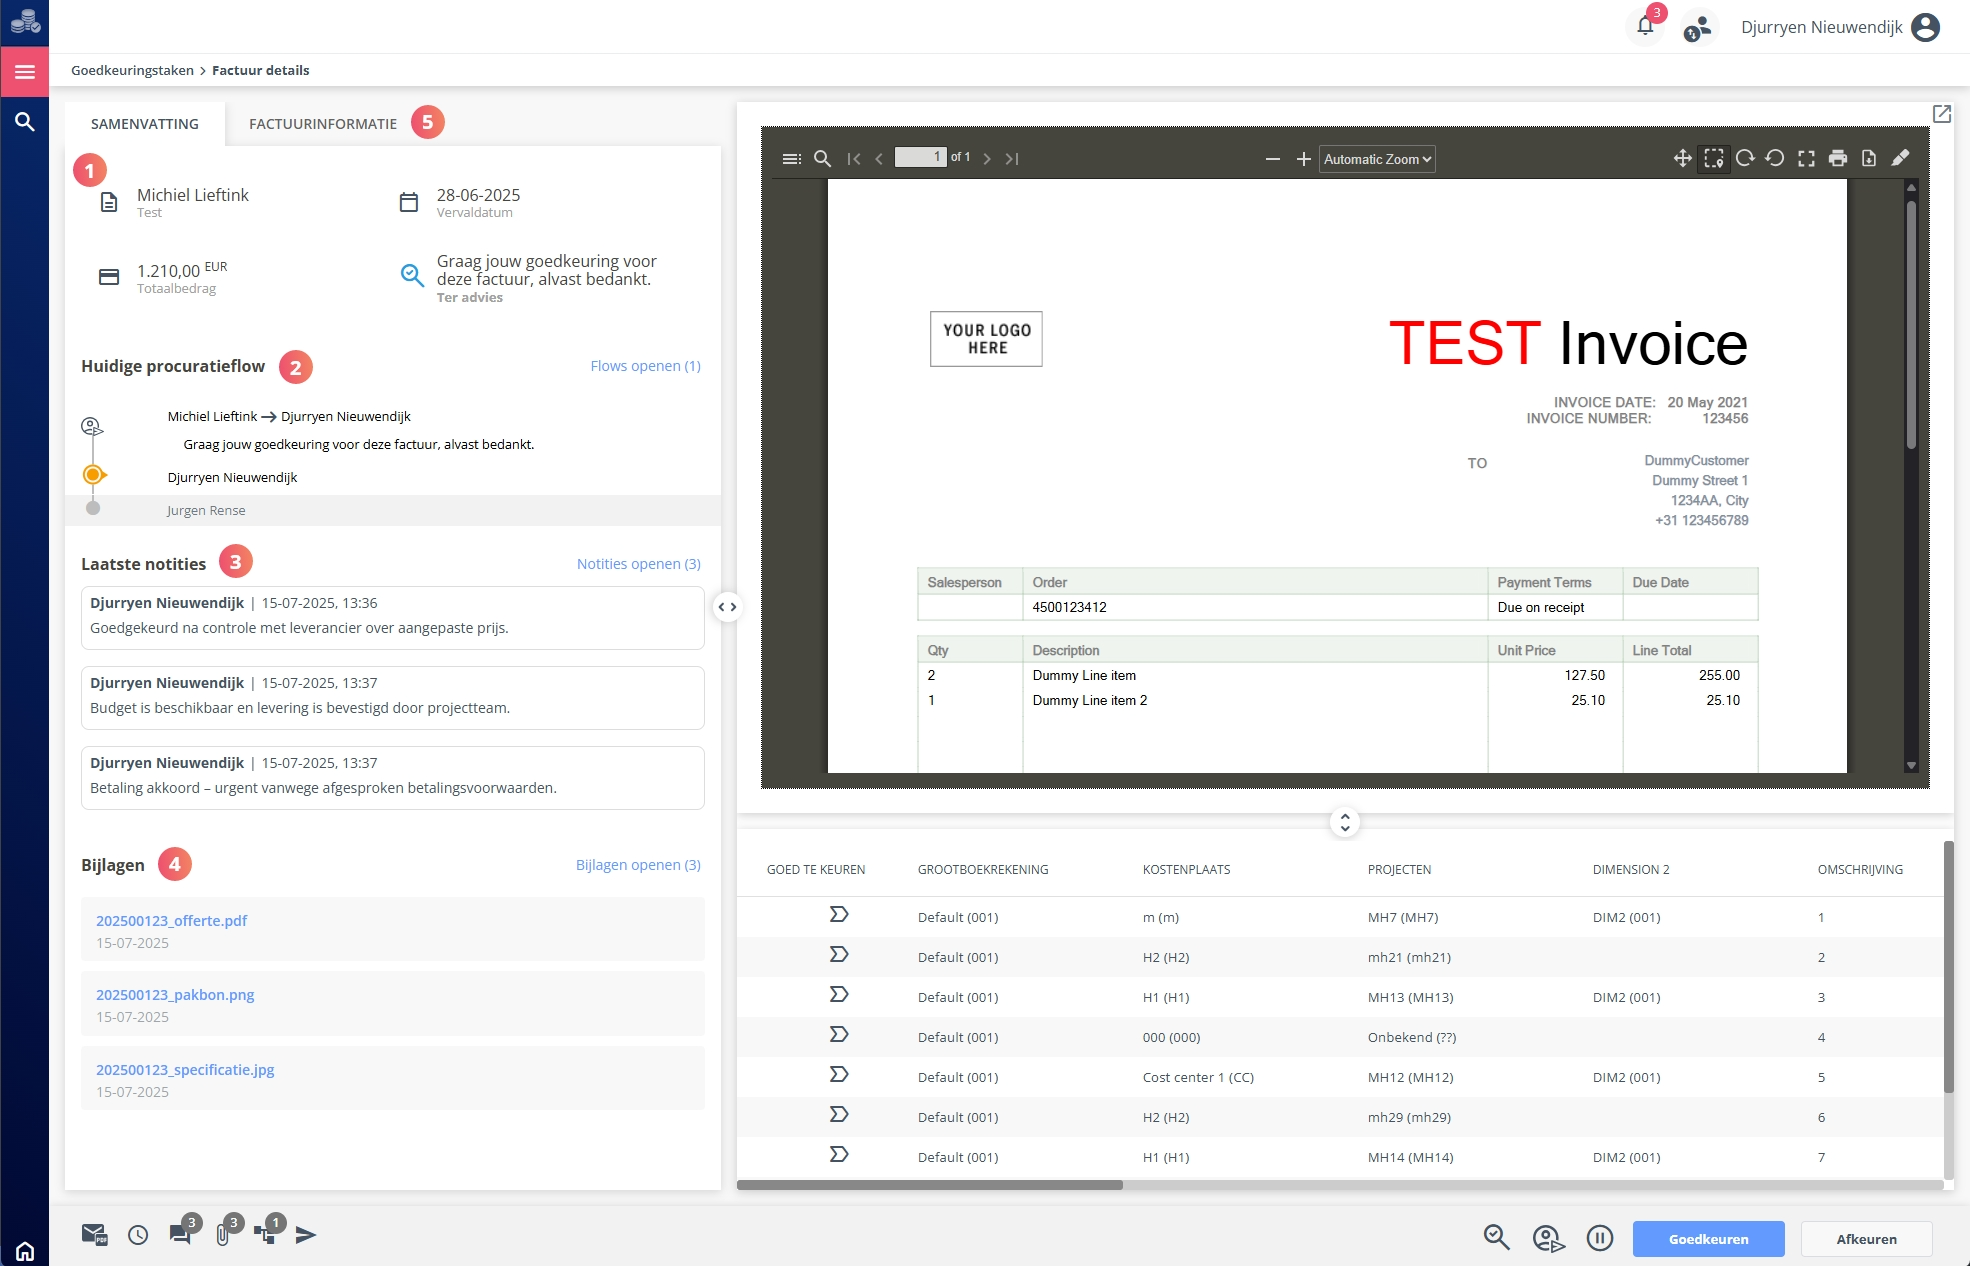Toggle approve marker on description 3 row
The width and height of the screenshot is (1970, 1266).
pyautogui.click(x=838, y=995)
